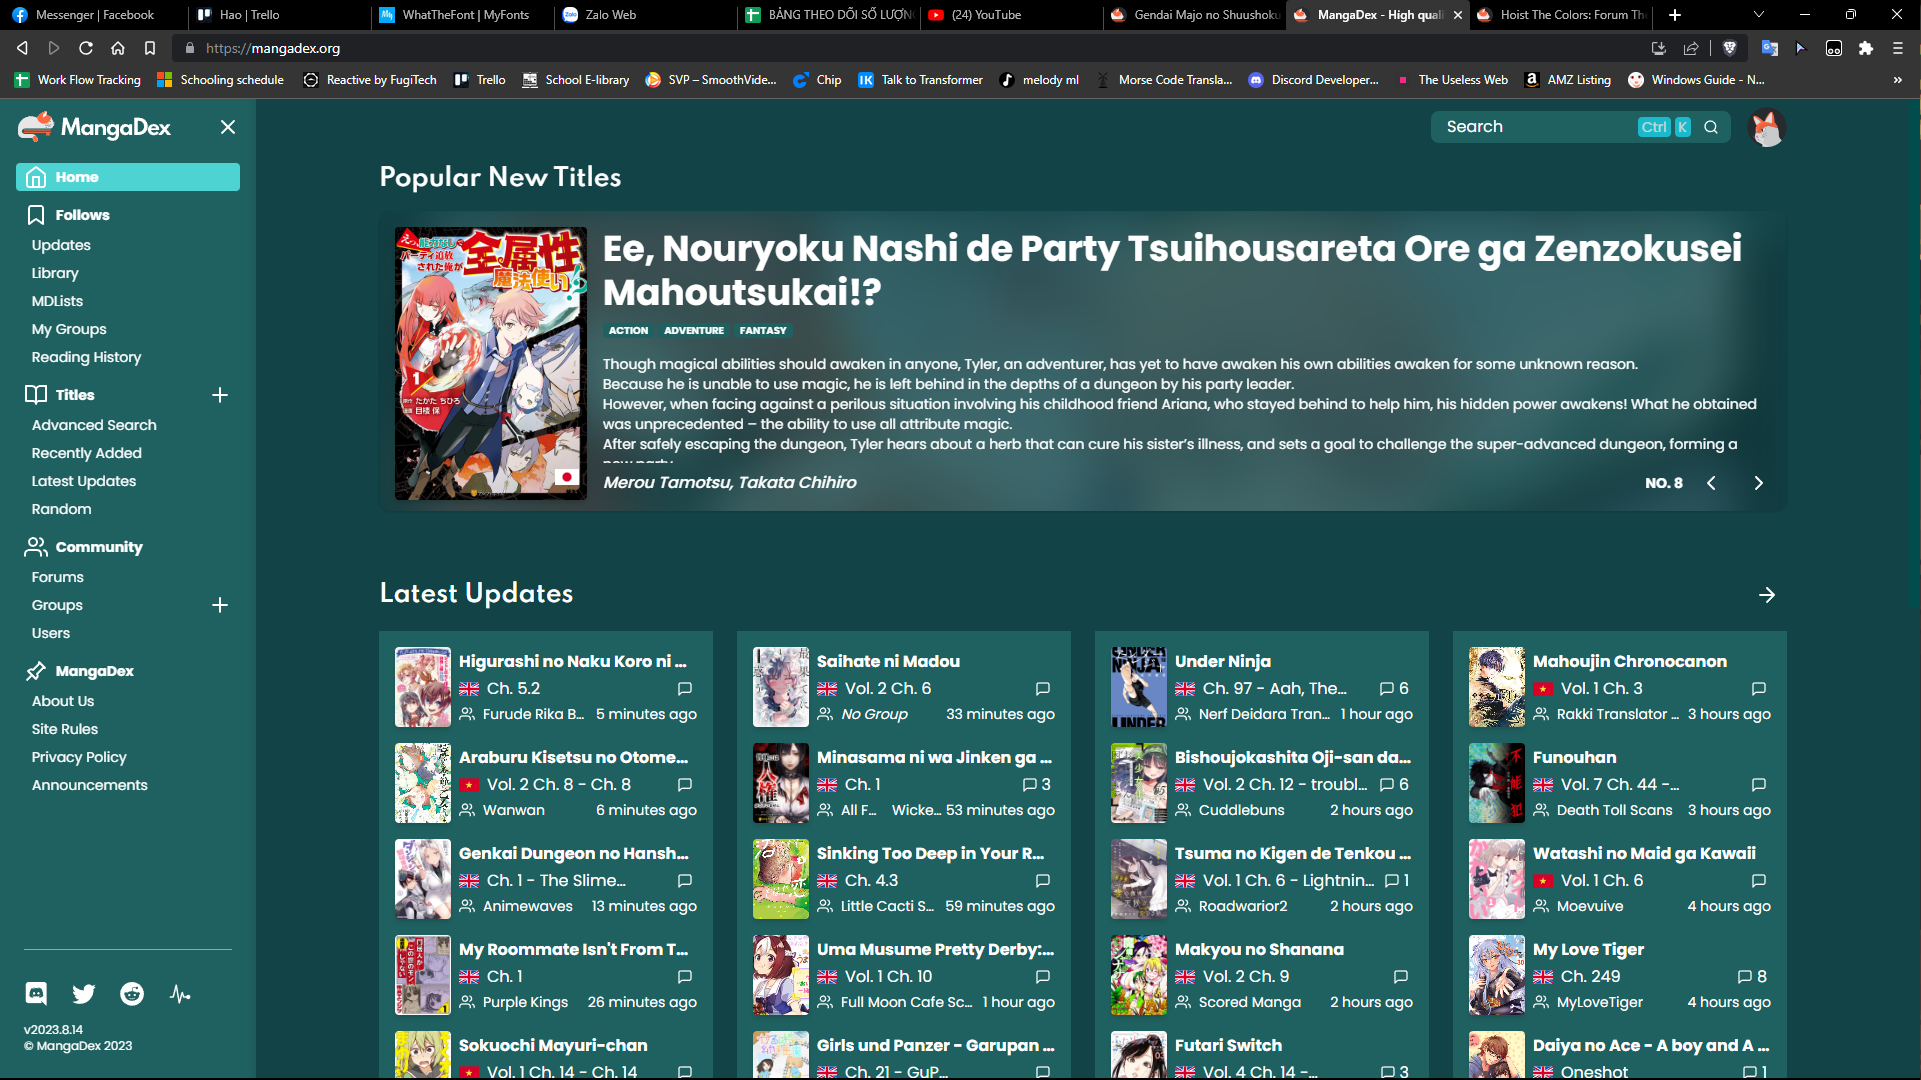Click the FANTASY genre tag
Image resolution: width=1921 pixels, height=1080 pixels.
point(763,330)
